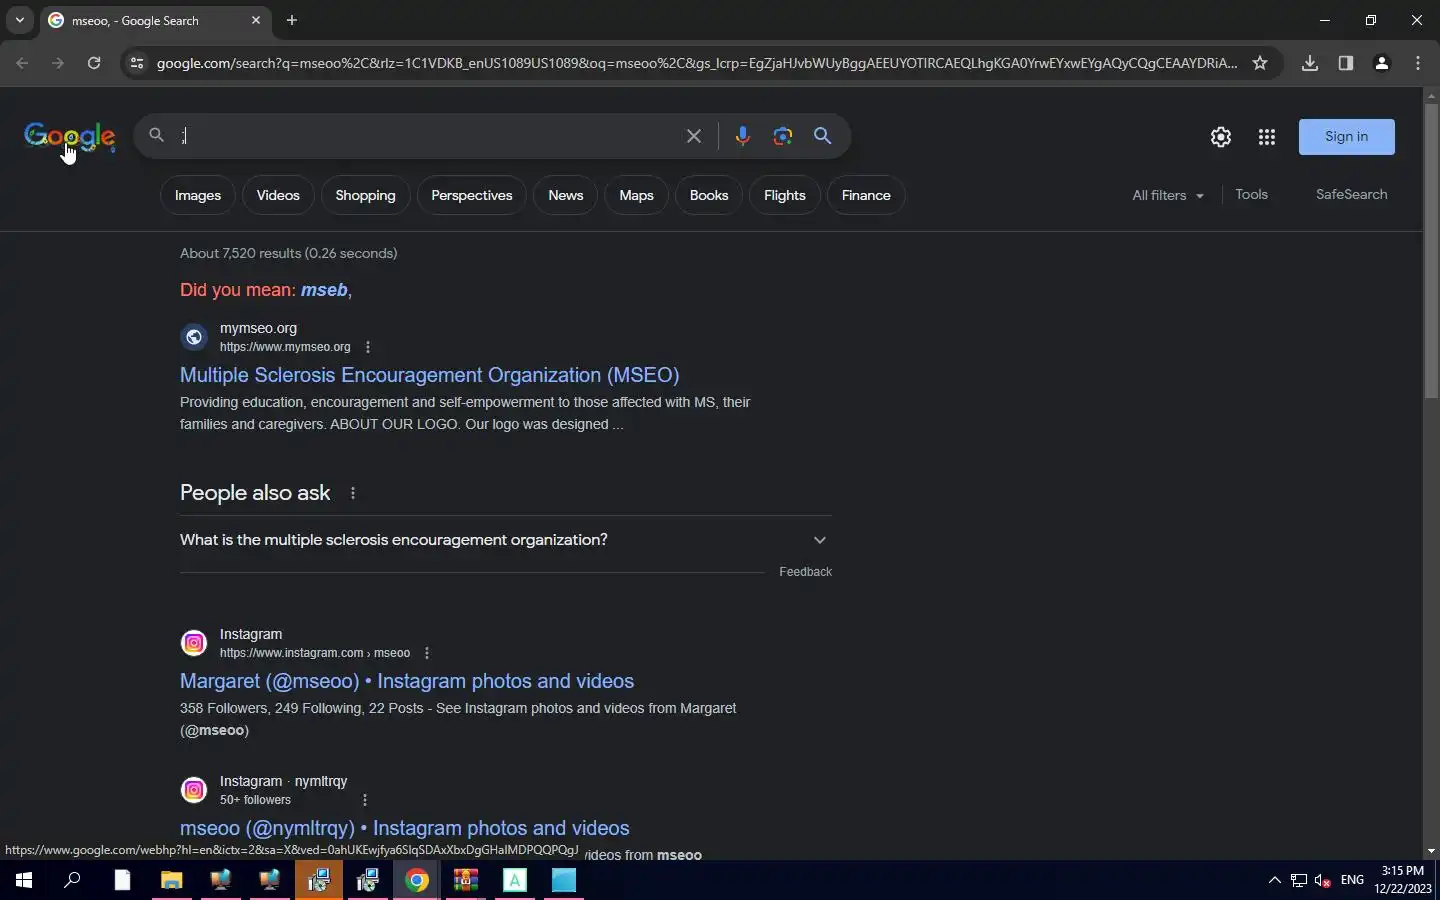Show hidden system tray icons
Viewport: 1440px width, 900px height.
pyautogui.click(x=1274, y=880)
